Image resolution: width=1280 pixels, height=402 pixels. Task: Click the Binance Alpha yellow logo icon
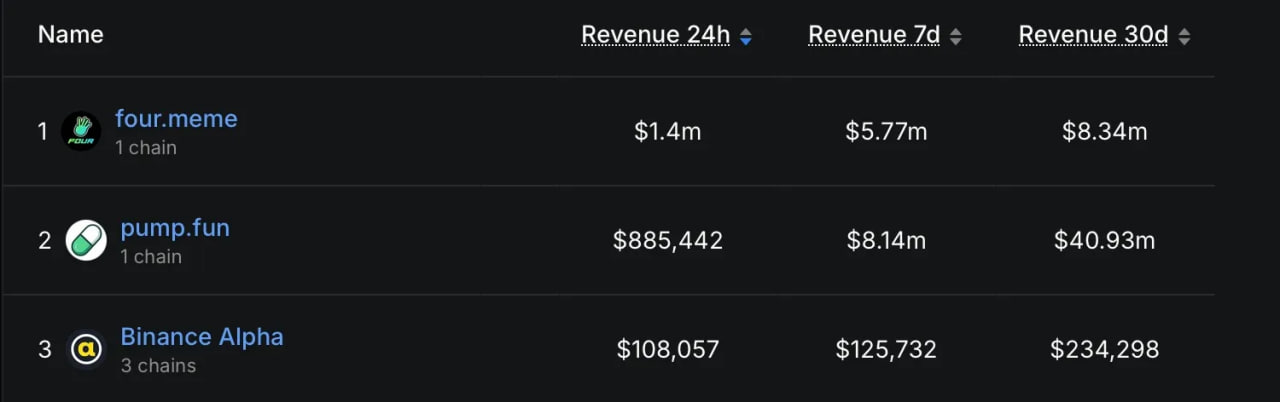click(x=86, y=349)
